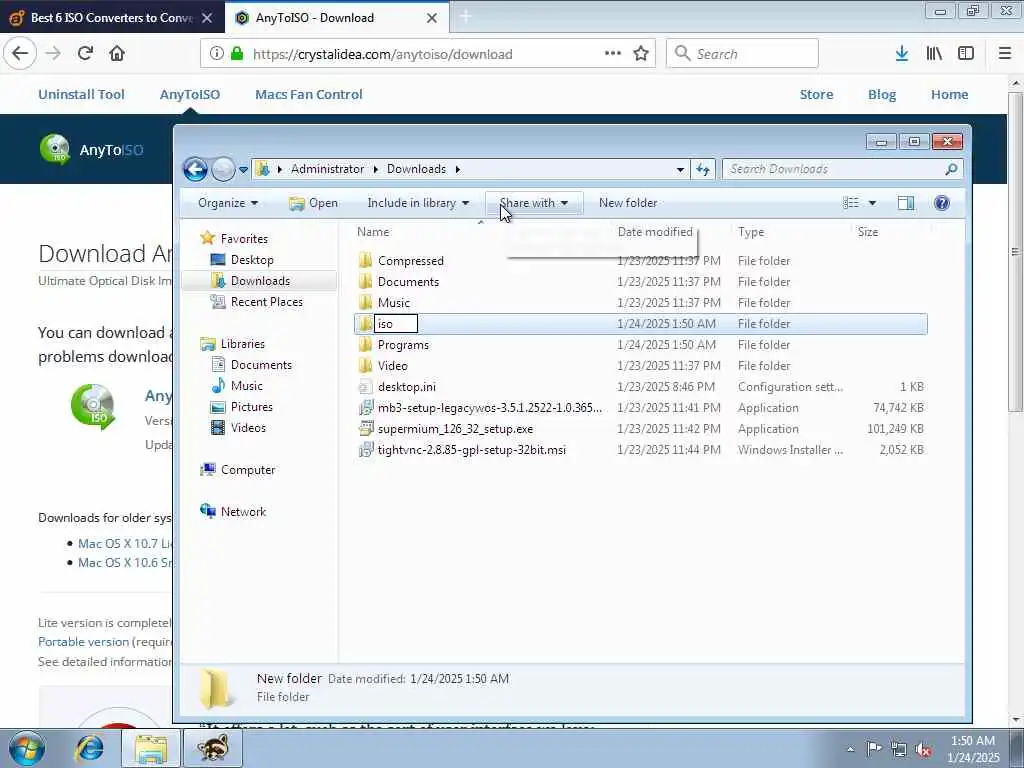Launch Internet Explorer from taskbar

pyautogui.click(x=90, y=748)
